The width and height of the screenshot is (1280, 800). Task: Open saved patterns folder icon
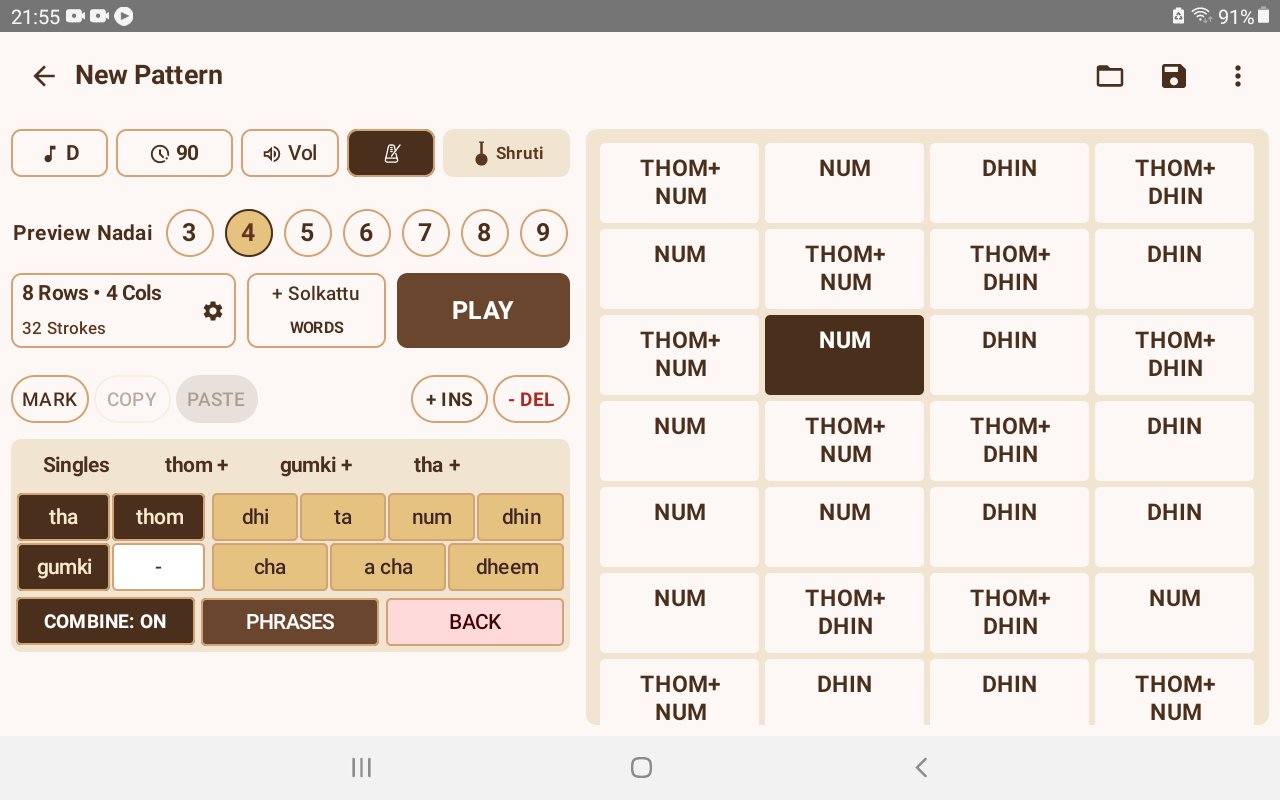coord(1110,76)
